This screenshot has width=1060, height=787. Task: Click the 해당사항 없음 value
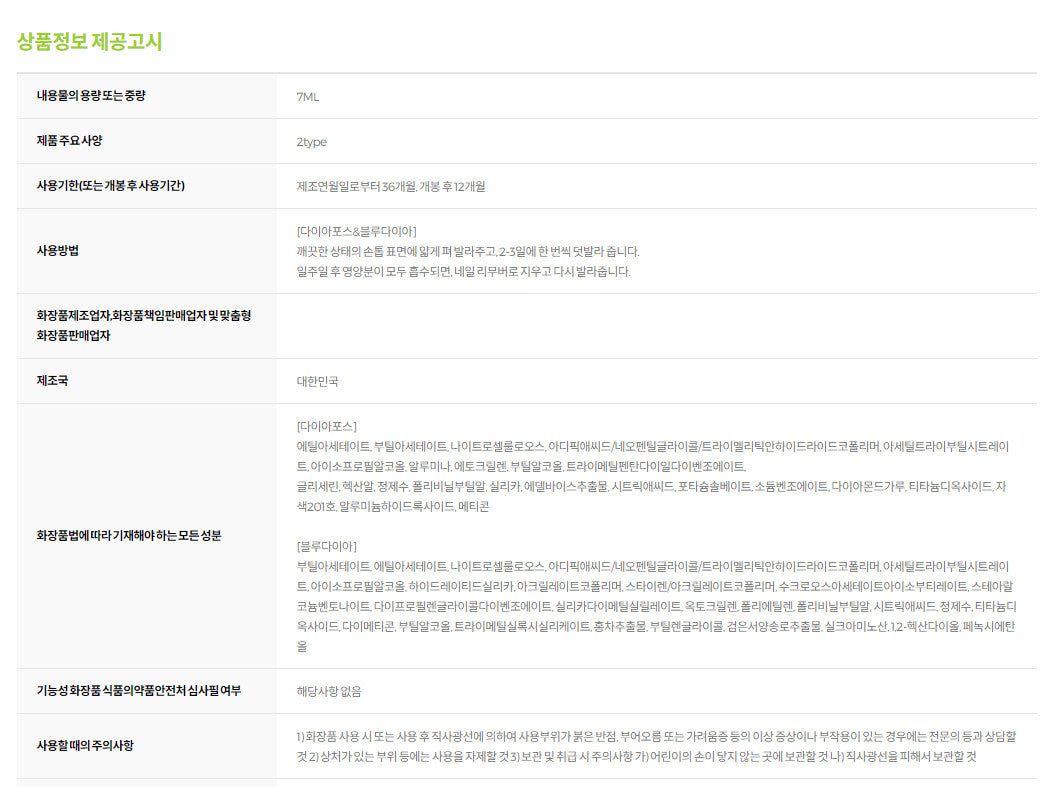(329, 691)
